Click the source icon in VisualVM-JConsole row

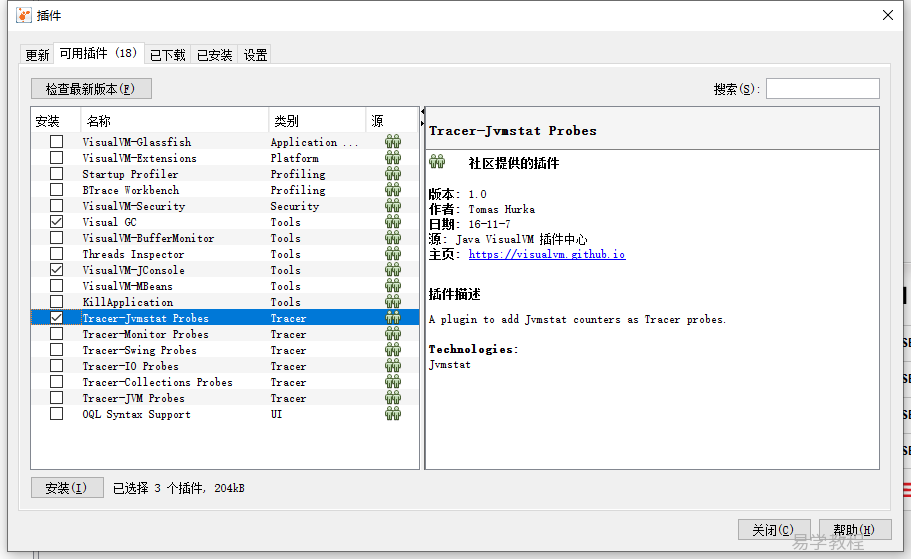click(393, 270)
